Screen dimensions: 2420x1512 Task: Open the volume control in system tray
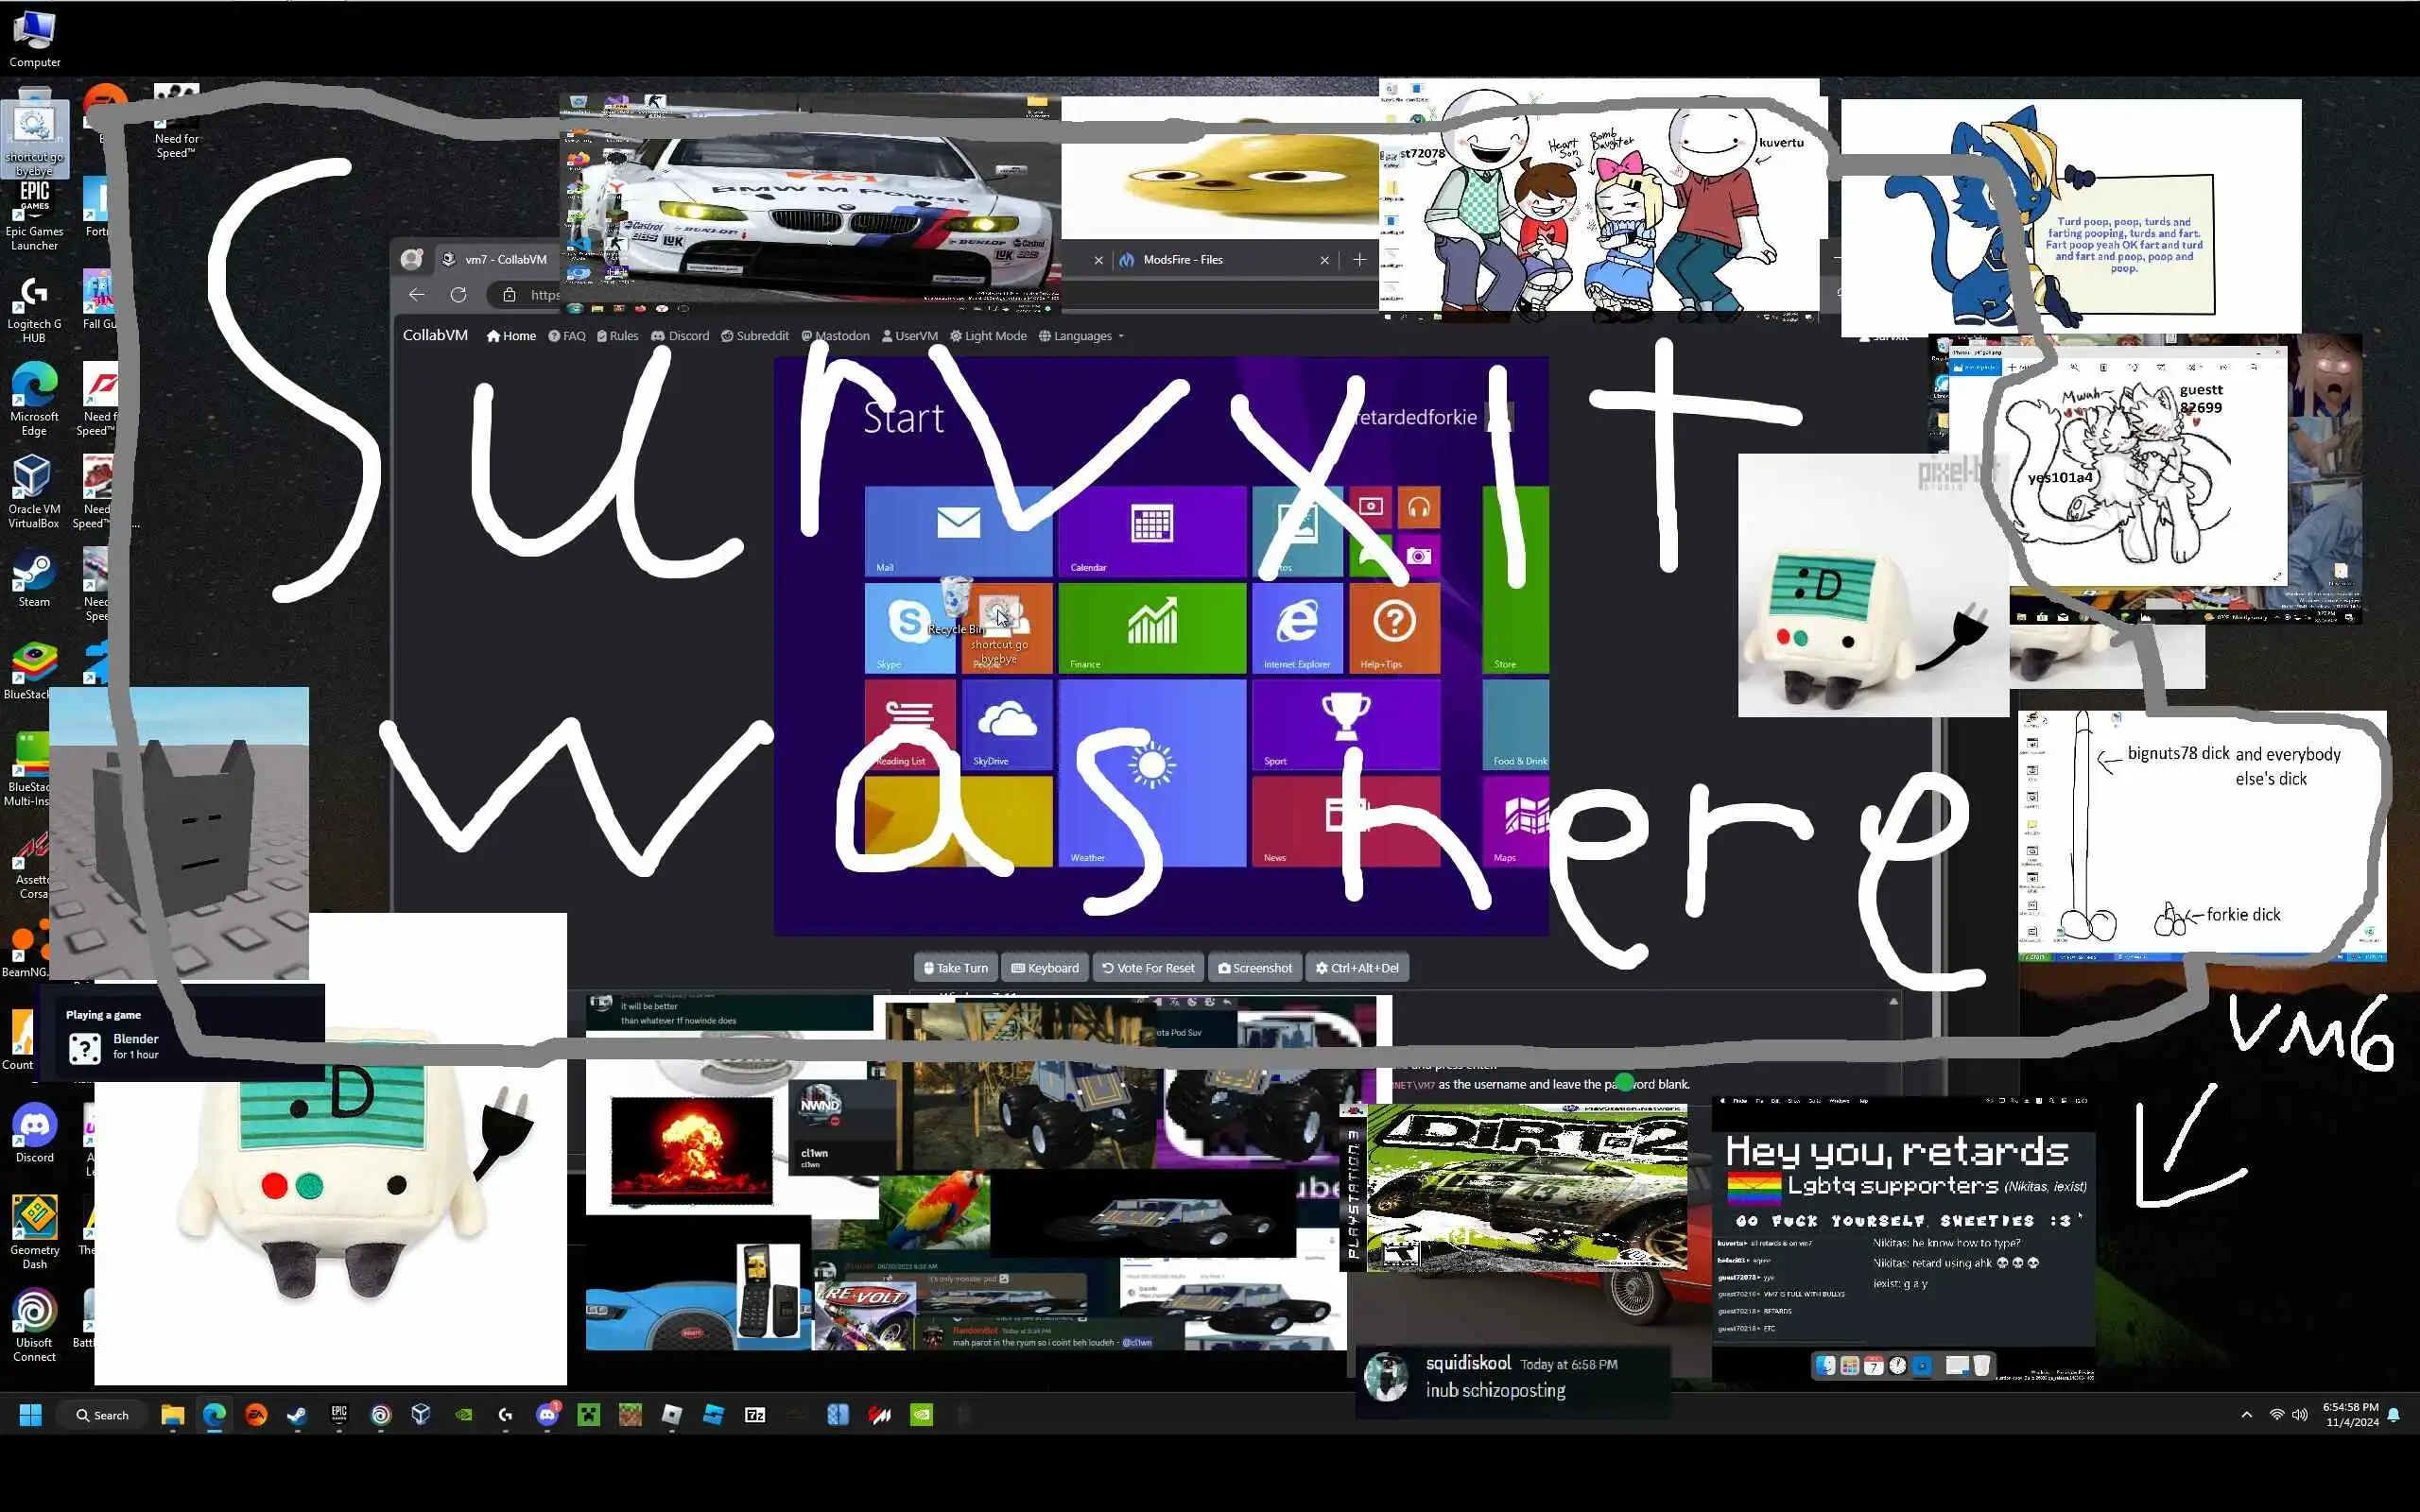pos(2299,1415)
